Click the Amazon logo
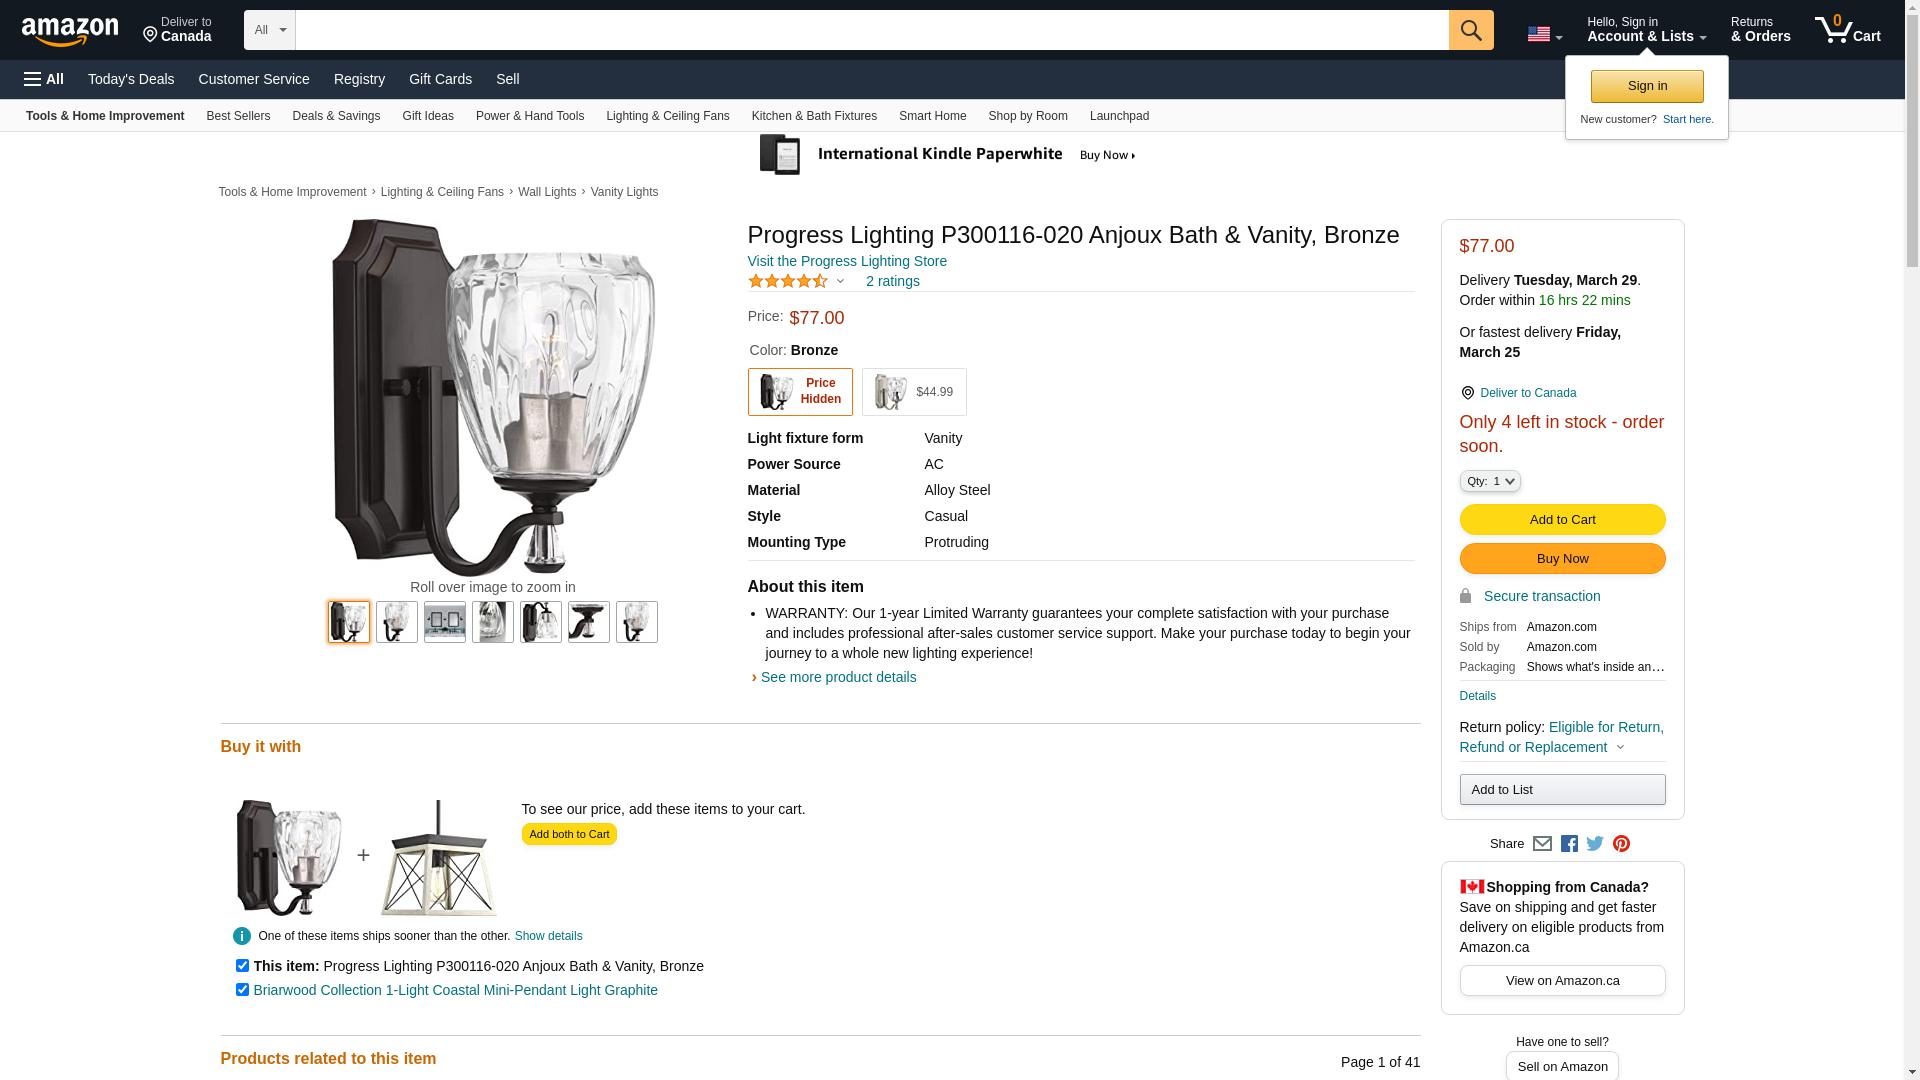Viewport: 1920px width, 1080px height. pos(70,32)
